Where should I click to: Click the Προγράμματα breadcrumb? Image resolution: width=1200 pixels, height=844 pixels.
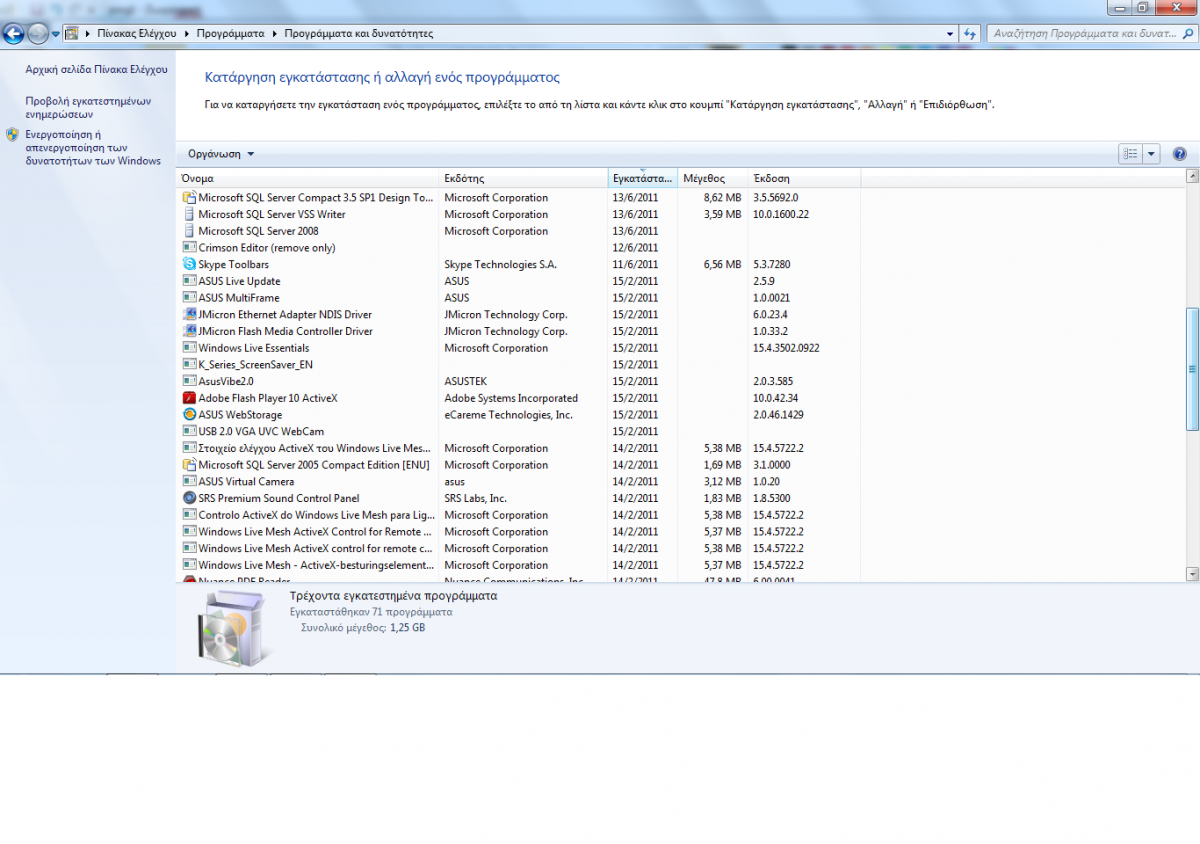coord(230,33)
